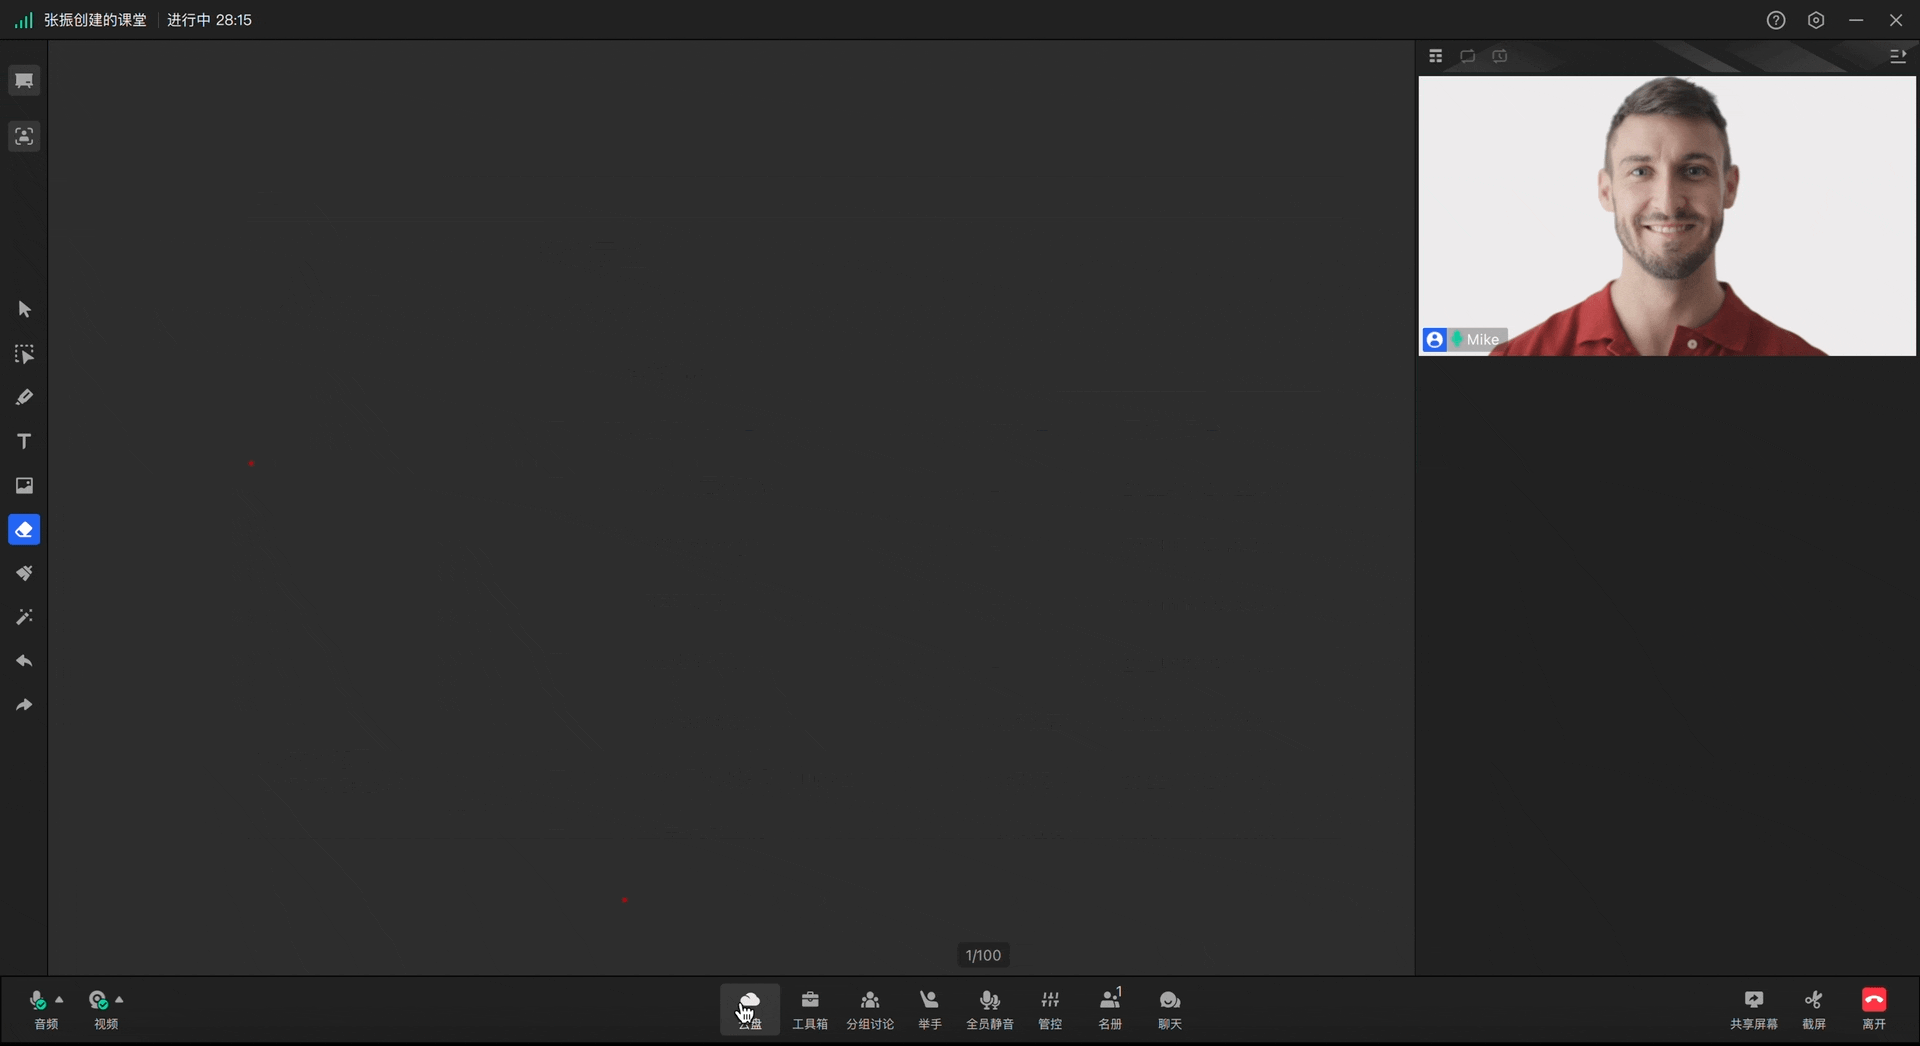Show the 名册 participant roster

(1110, 1010)
